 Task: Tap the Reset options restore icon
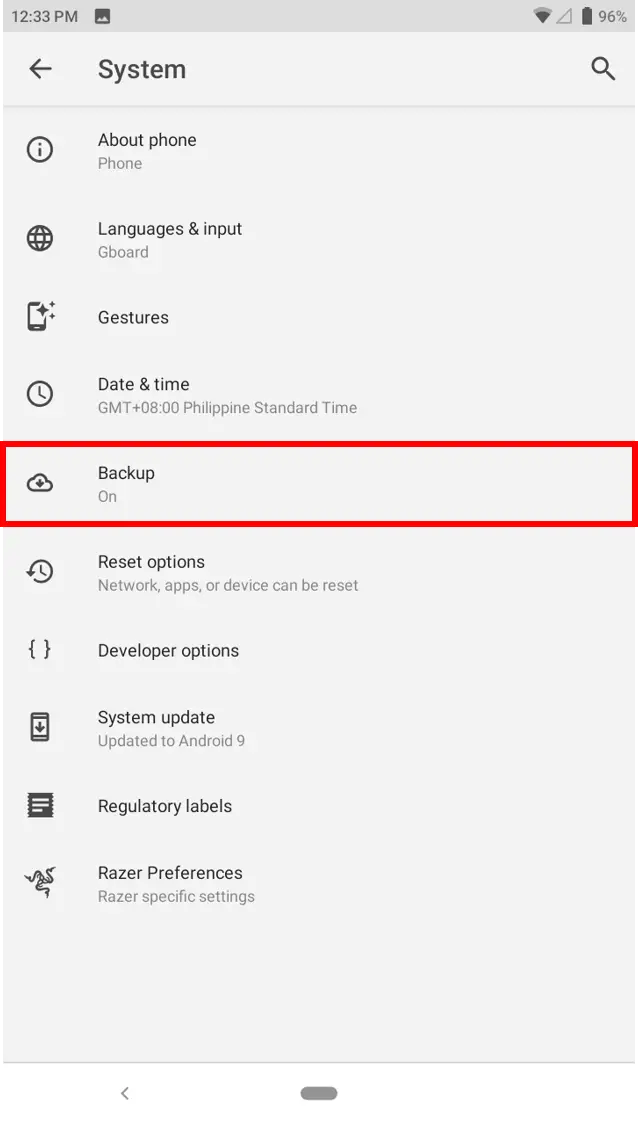(40, 572)
